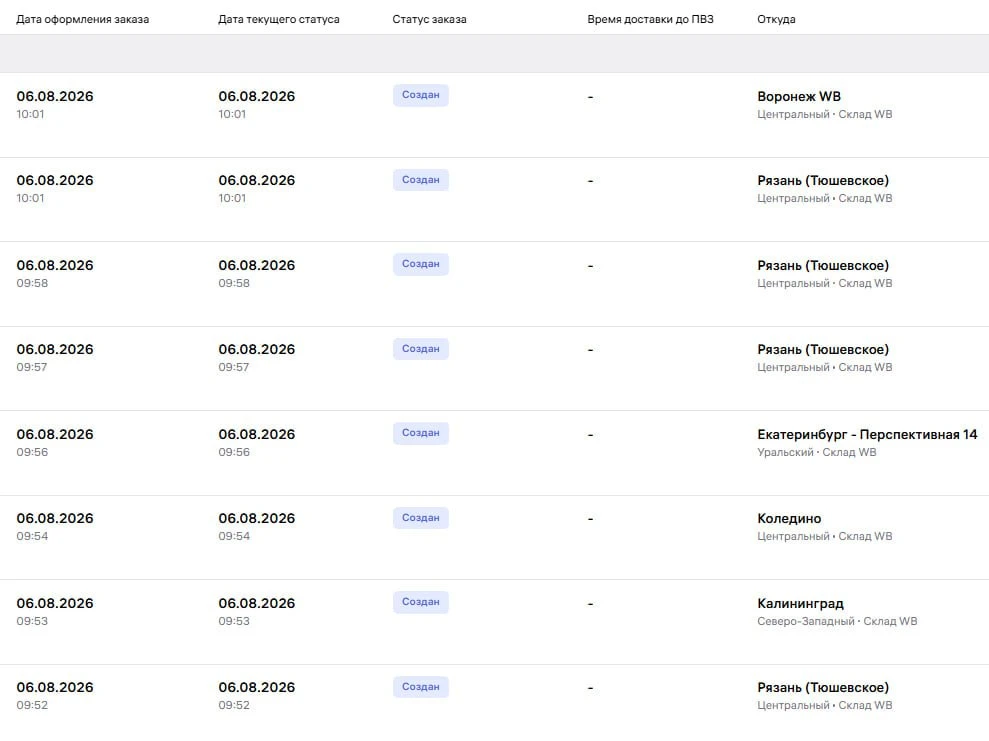
Task: Click 'Рязань (Тюшевское)' in the 09:52 row
Action: 823,687
